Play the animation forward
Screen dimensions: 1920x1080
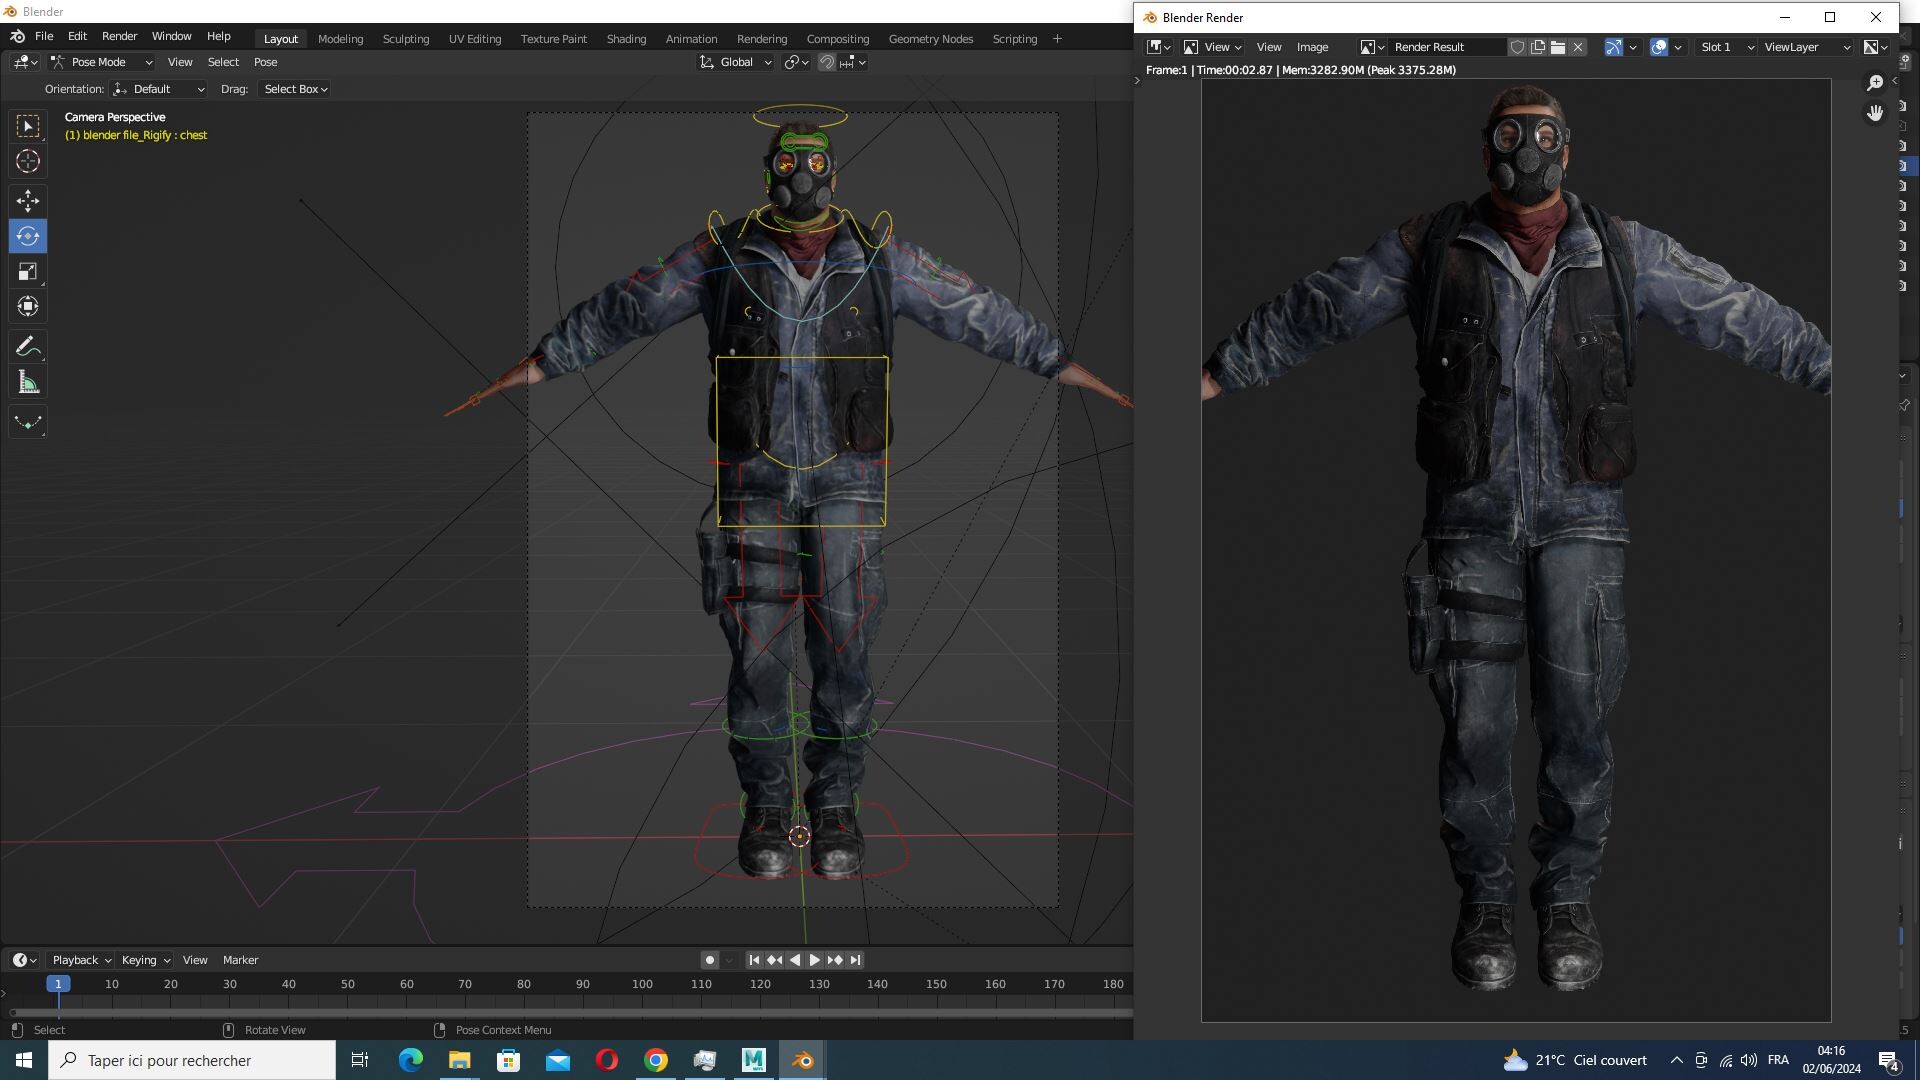tap(815, 960)
